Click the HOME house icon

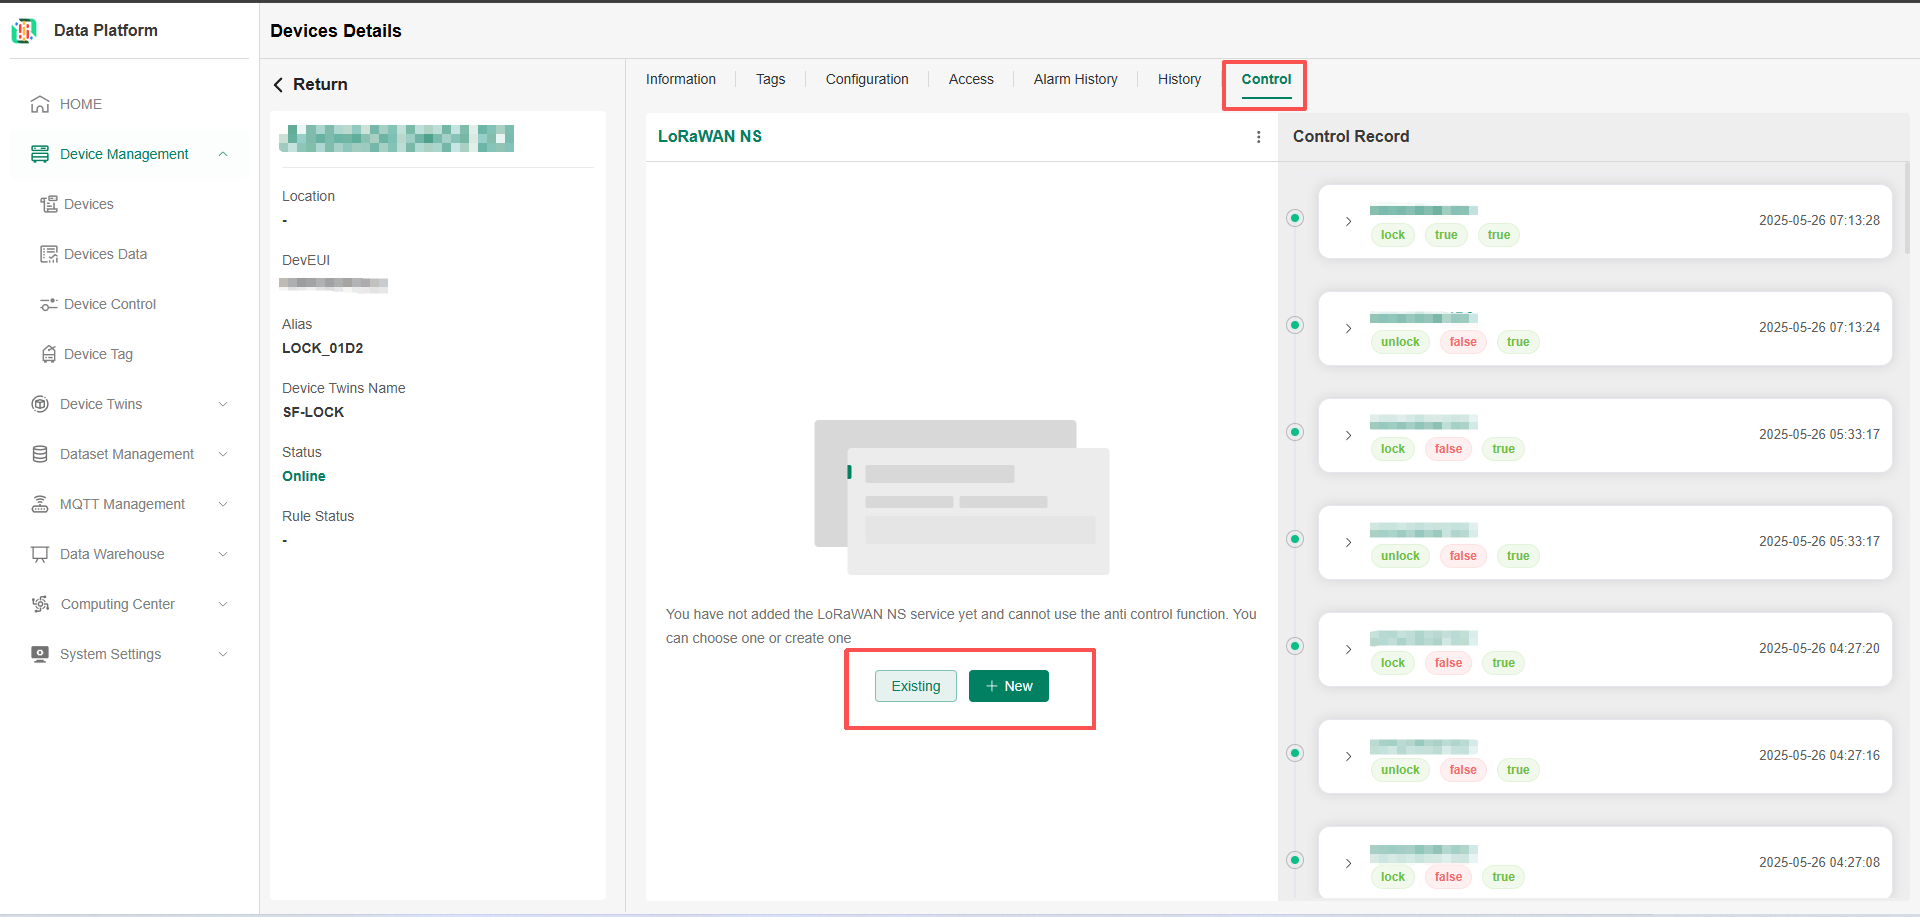[x=40, y=104]
